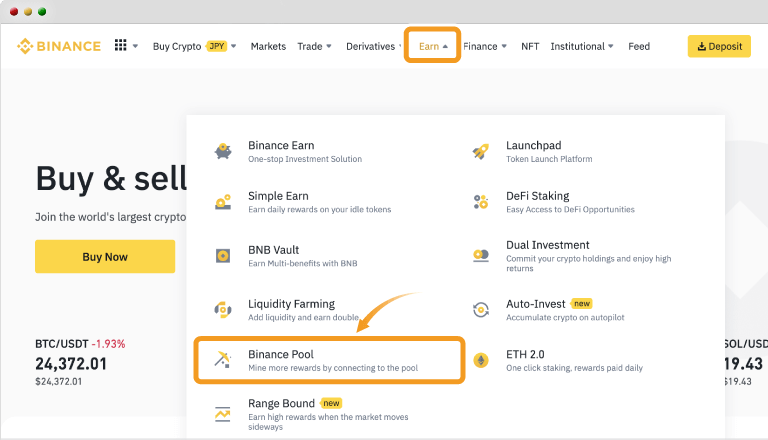Open Launchpad
This screenshot has height=440, width=768.
click(533, 146)
